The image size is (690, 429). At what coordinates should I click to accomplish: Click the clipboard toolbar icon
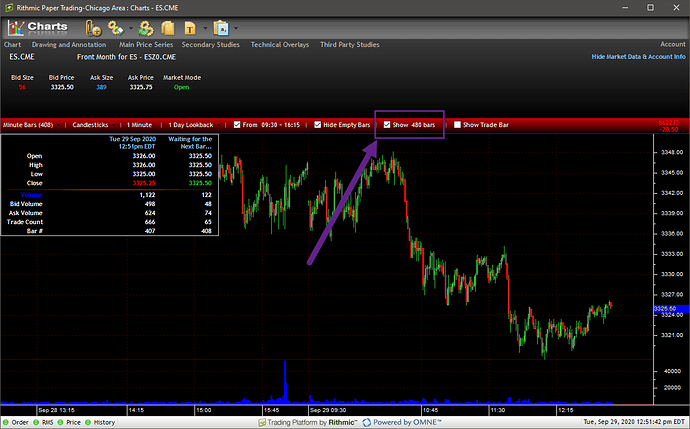click(x=221, y=28)
